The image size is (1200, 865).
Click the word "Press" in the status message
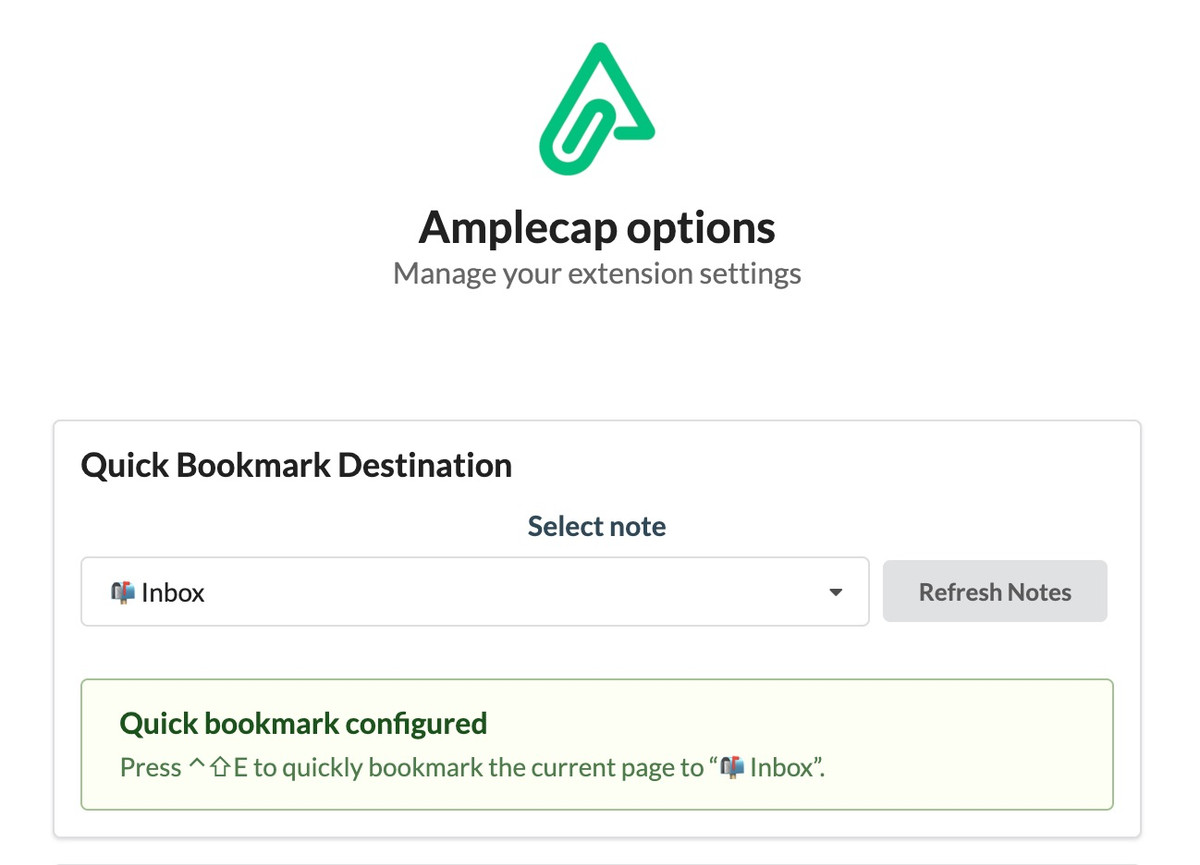point(150,768)
